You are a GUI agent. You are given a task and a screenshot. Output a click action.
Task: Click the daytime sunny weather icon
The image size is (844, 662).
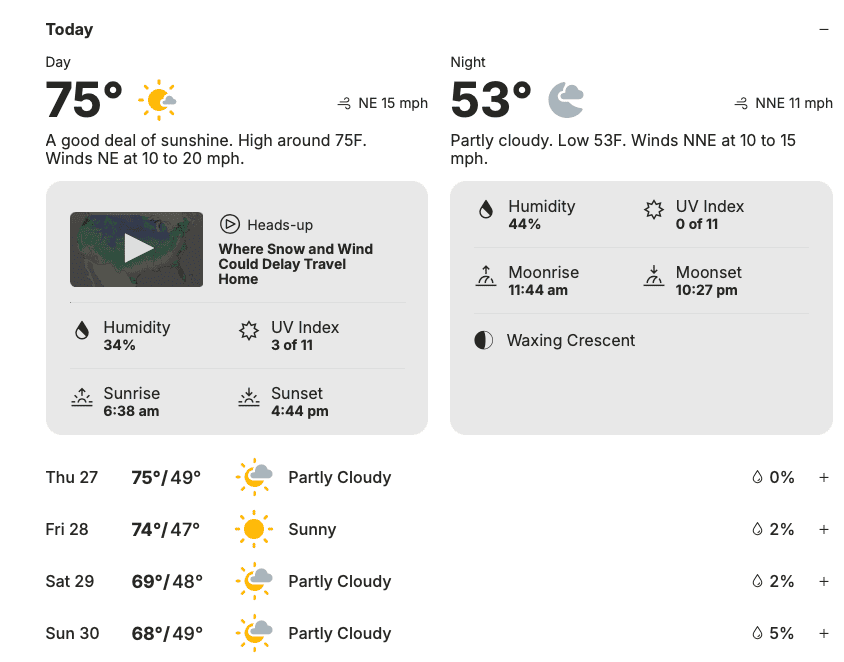tap(158, 100)
